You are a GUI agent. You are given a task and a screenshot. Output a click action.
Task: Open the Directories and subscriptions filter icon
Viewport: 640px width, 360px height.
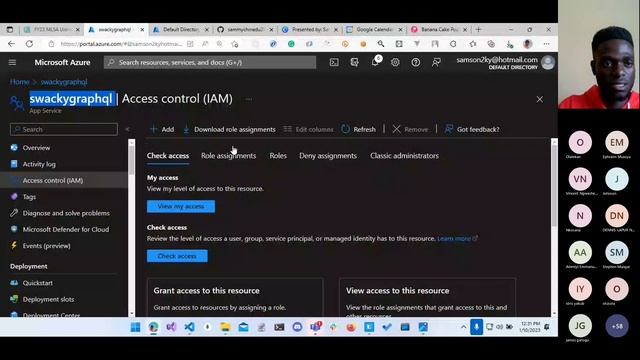click(354, 62)
